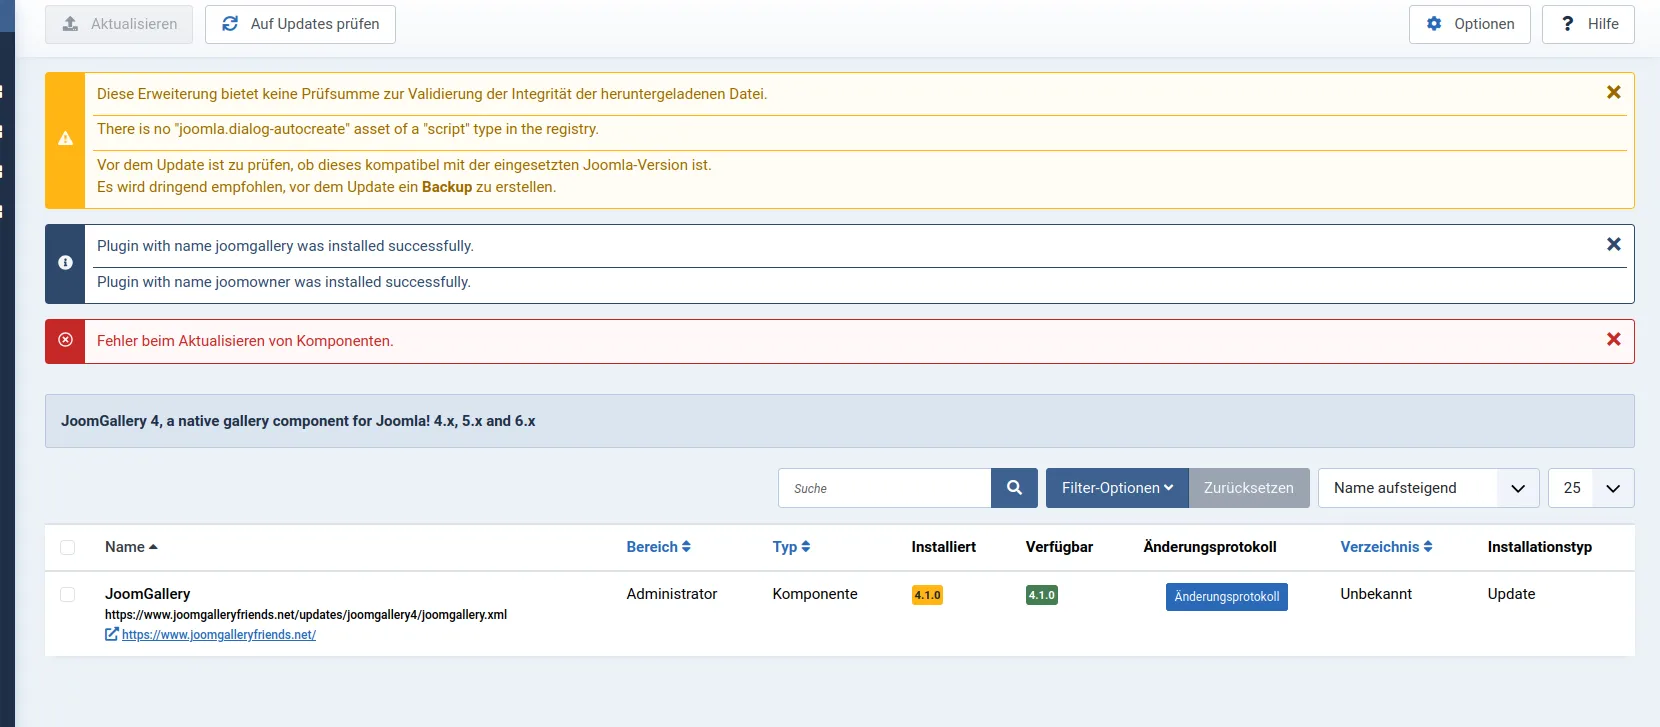The width and height of the screenshot is (1660, 727).
Task: Click into the Suche search field
Action: pos(884,488)
